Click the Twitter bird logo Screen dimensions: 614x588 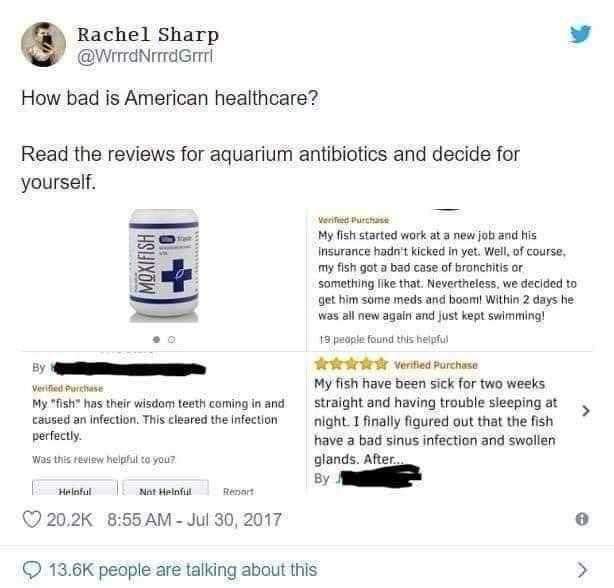(580, 34)
